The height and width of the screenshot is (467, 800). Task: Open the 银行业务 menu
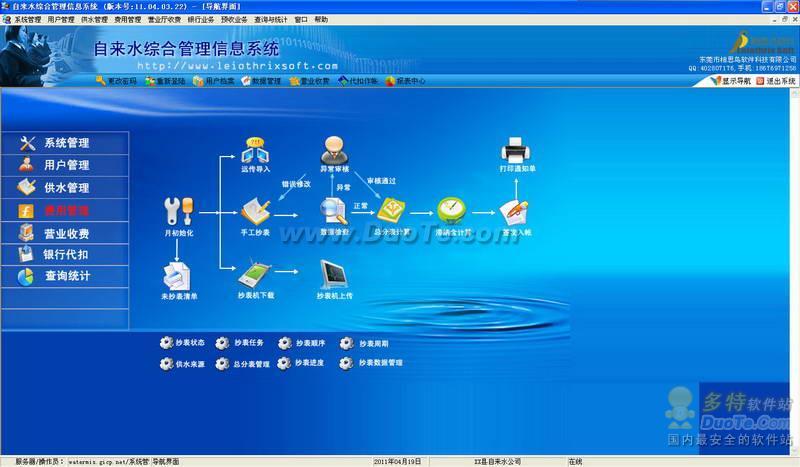point(201,19)
